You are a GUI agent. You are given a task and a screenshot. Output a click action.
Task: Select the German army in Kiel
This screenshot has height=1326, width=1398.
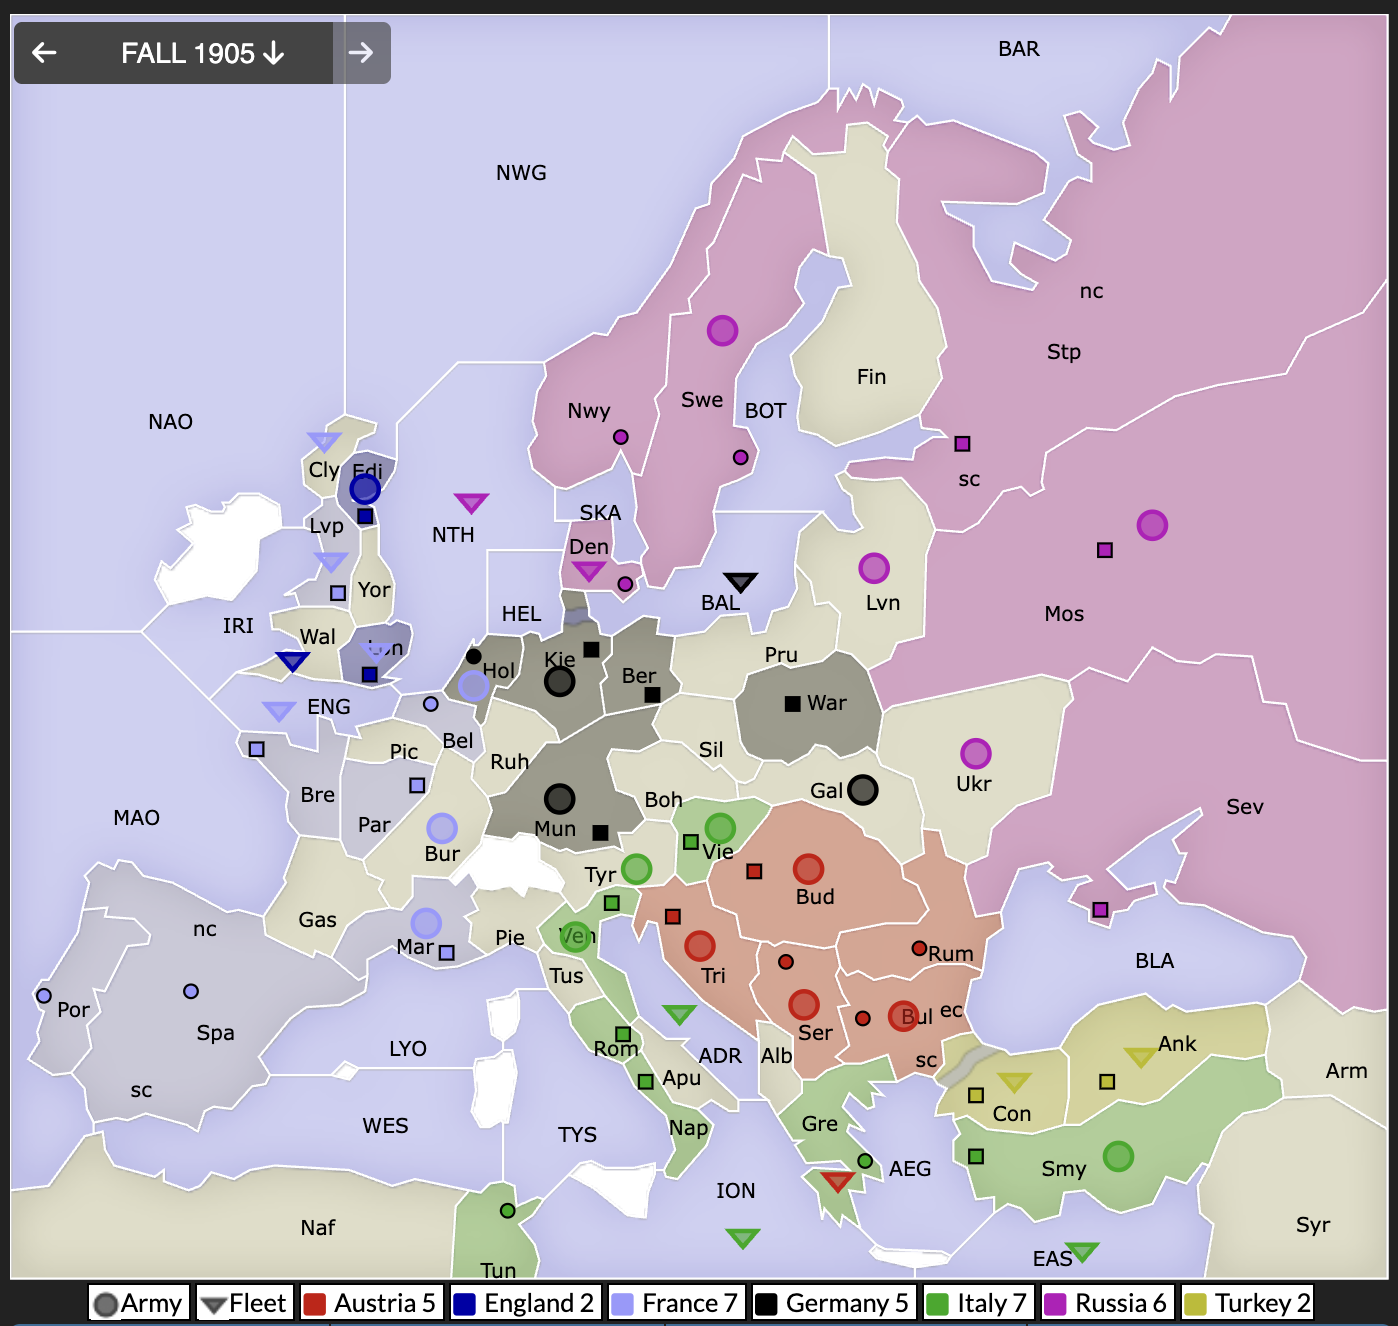[x=559, y=682]
